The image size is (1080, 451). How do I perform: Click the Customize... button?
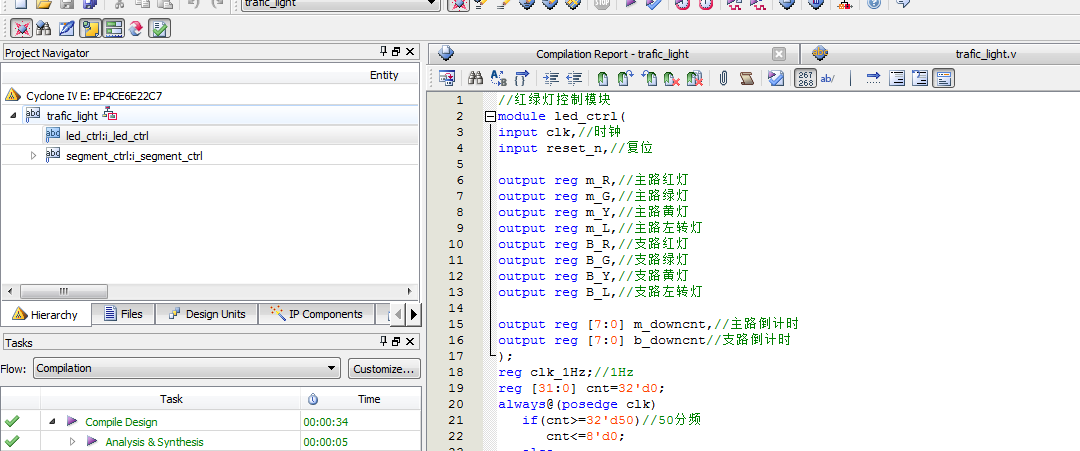(384, 369)
